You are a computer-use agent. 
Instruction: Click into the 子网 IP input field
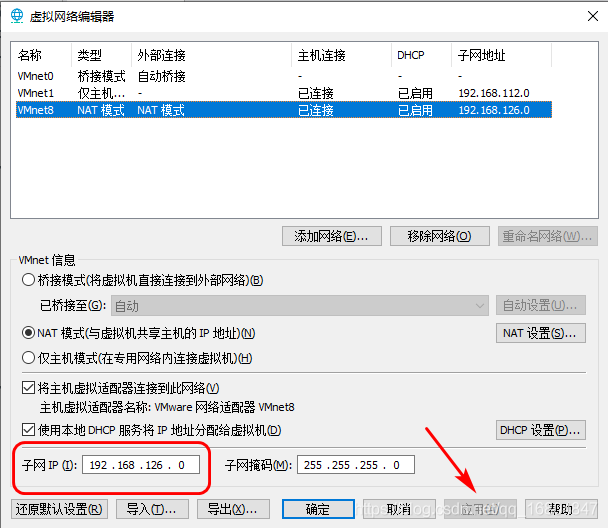click(141, 465)
